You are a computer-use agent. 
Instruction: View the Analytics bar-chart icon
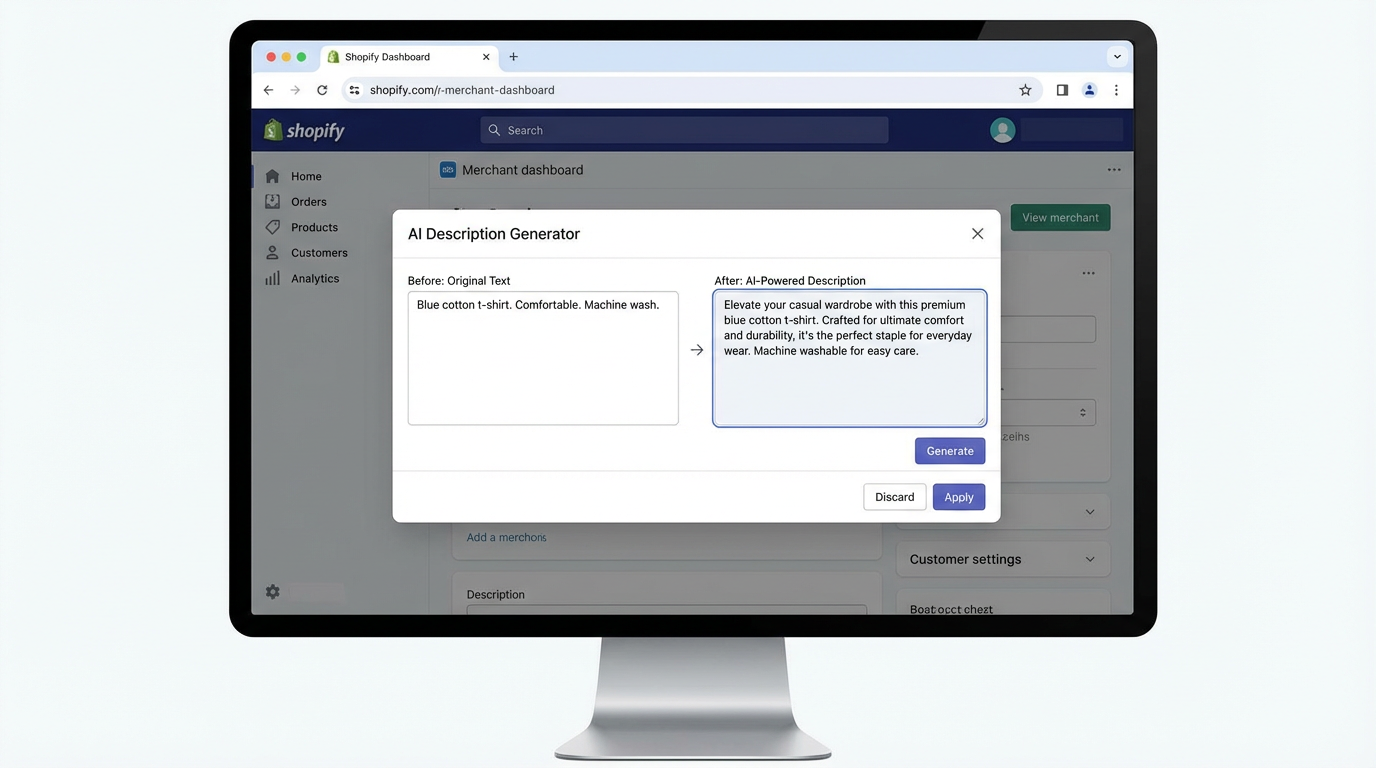(x=272, y=278)
